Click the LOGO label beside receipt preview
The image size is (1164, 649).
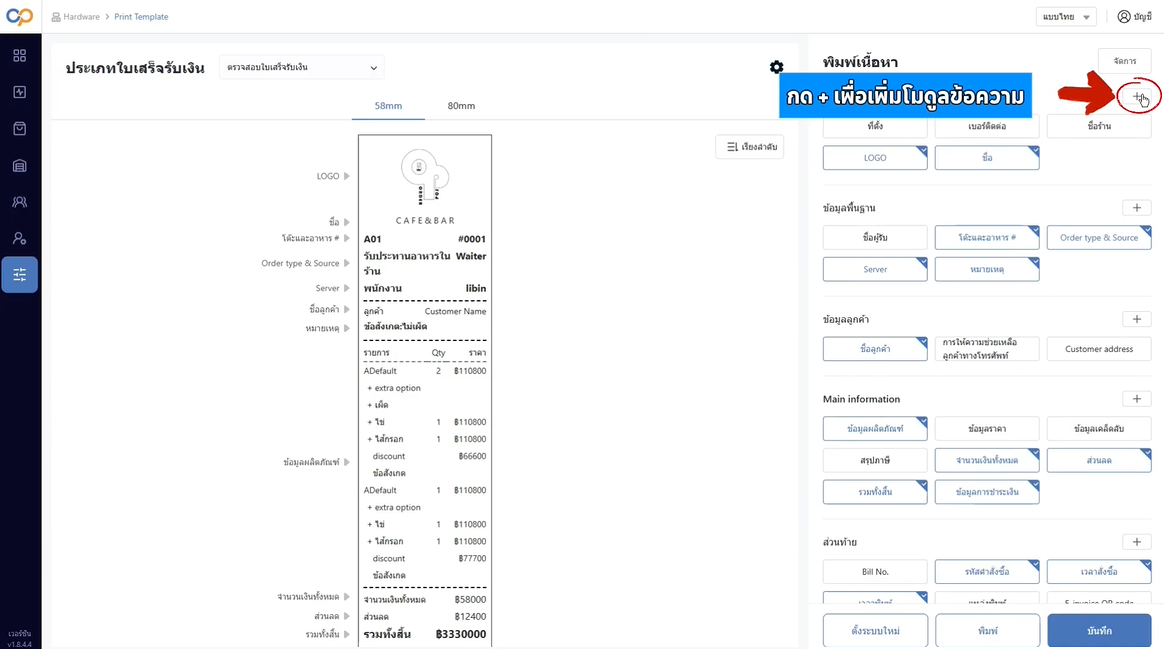328,176
